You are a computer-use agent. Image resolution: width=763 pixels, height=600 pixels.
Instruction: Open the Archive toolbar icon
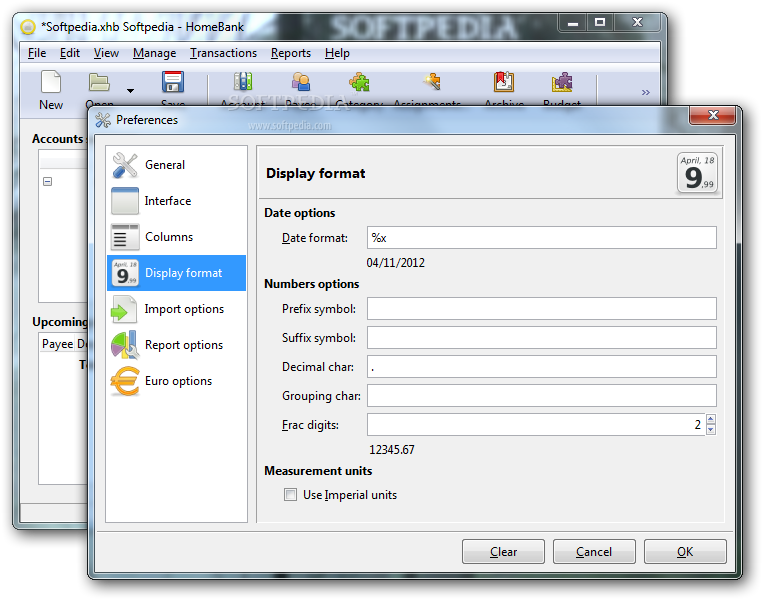pyautogui.click(x=504, y=82)
